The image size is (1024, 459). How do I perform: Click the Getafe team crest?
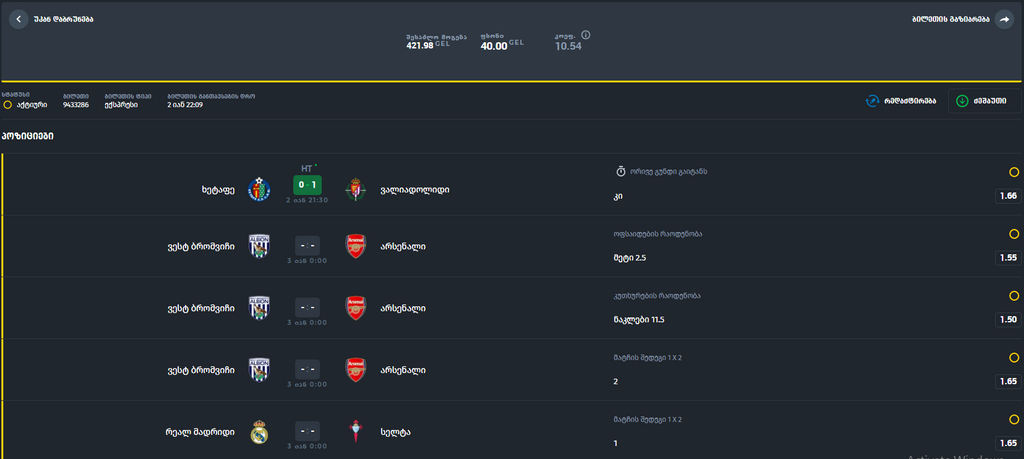tap(259, 189)
